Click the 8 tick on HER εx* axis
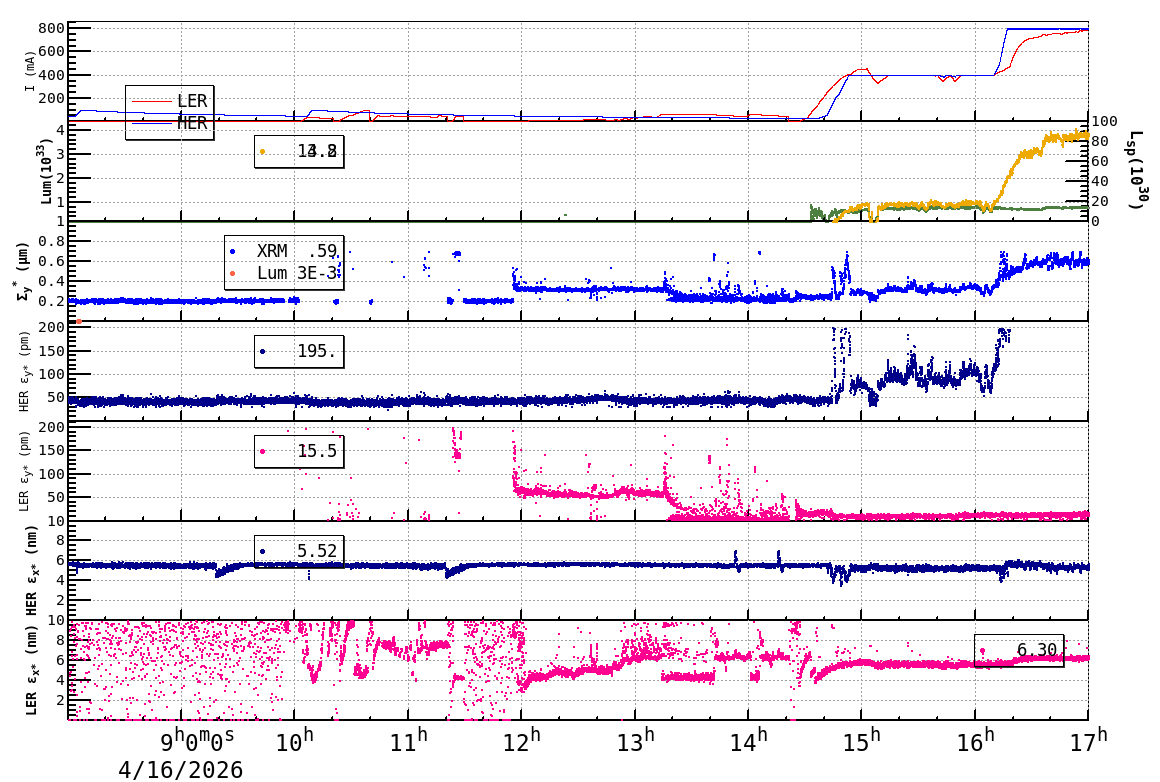 coord(61,540)
